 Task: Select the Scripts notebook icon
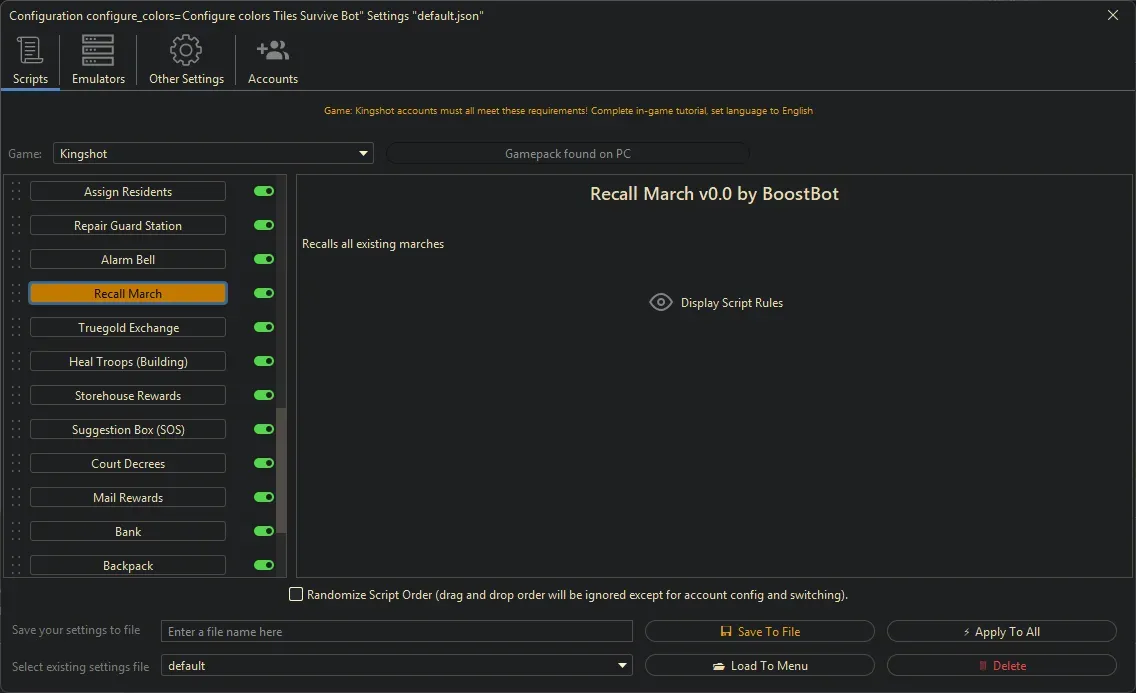coord(30,50)
